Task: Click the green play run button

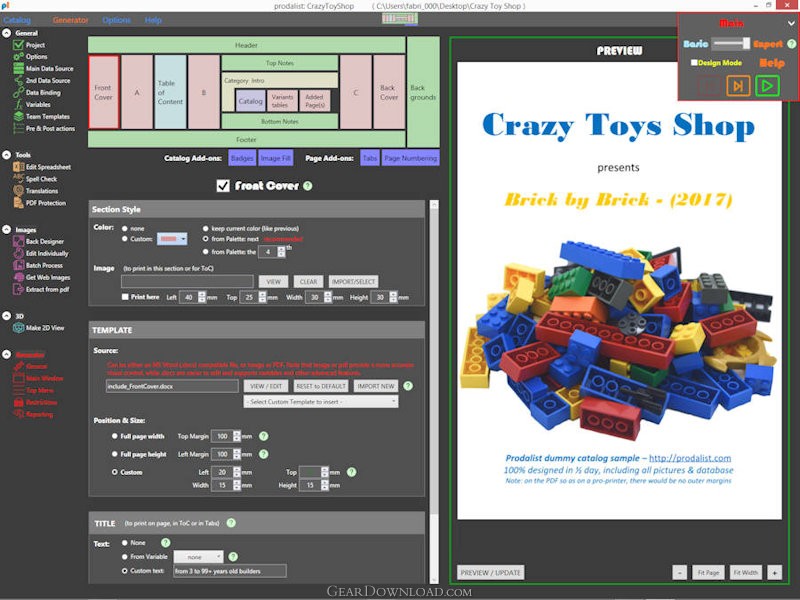Action: click(767, 86)
